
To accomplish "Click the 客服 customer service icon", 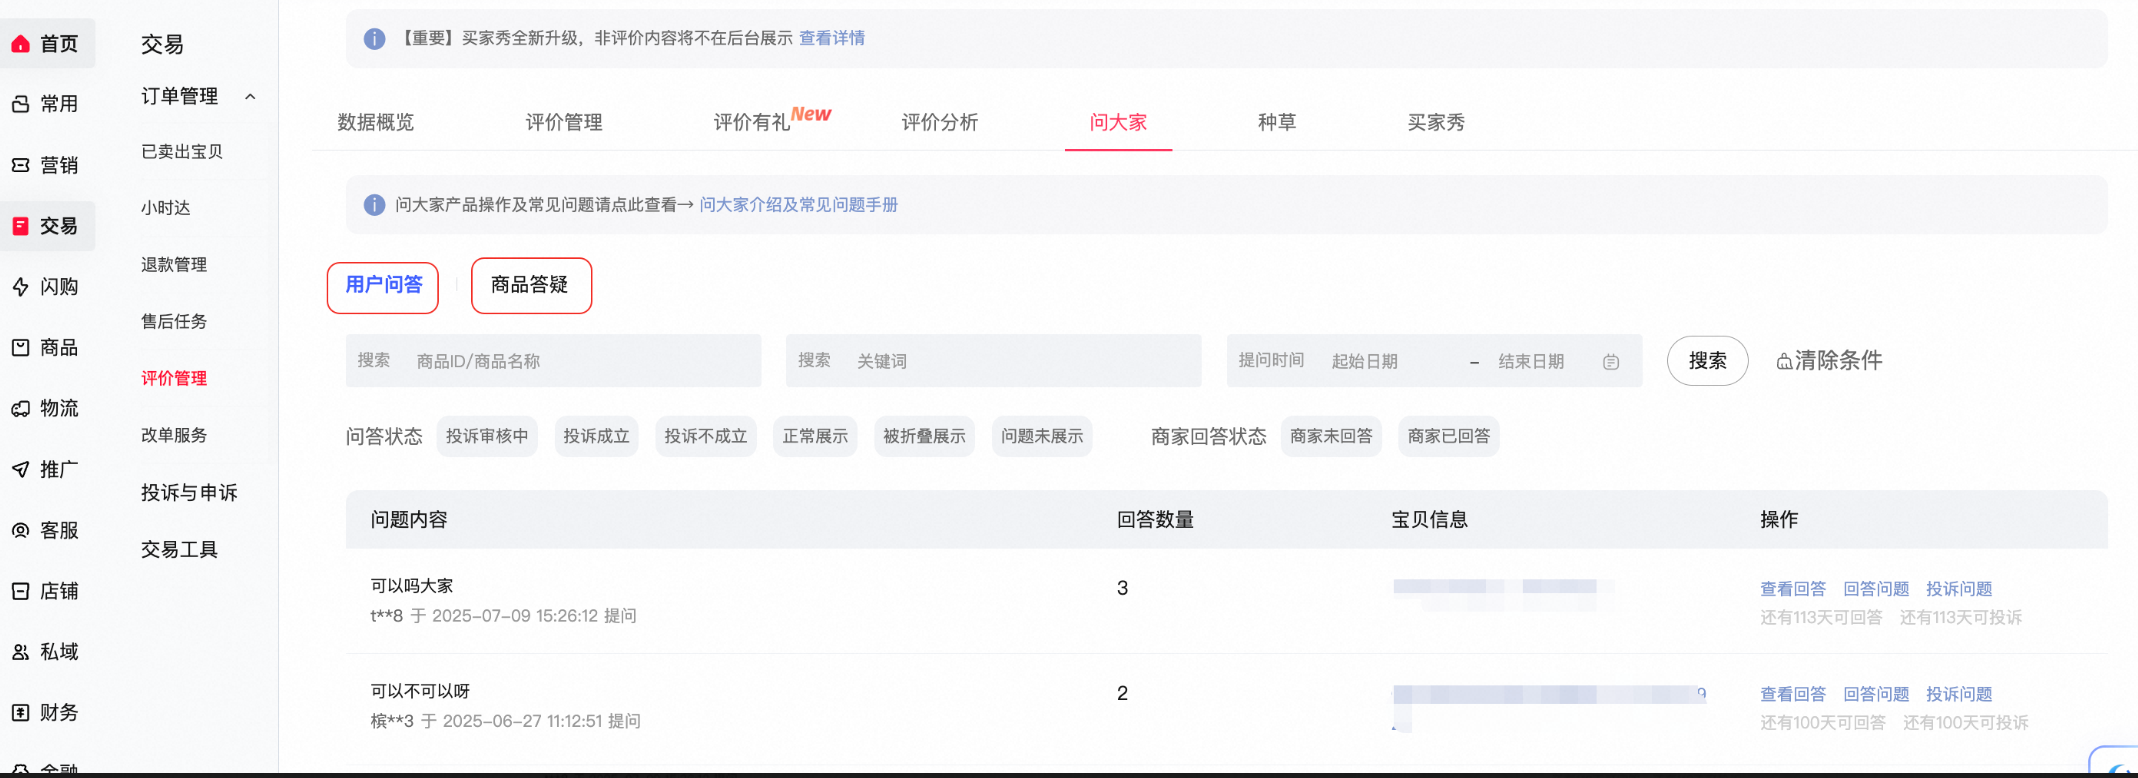I will pyautogui.click(x=20, y=530).
